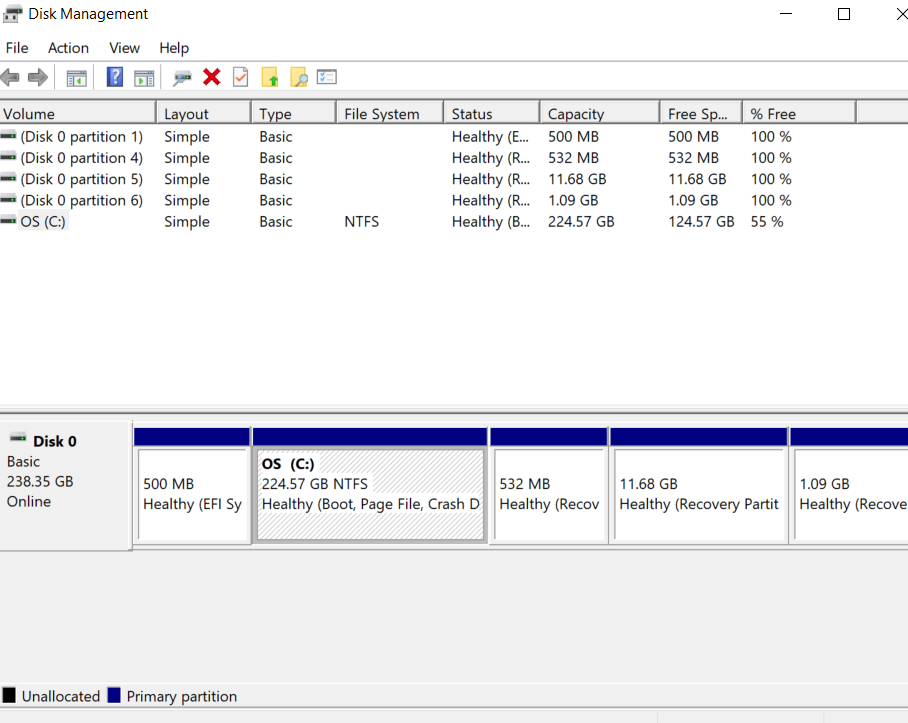
Task: Click the yellow folder up-arrow icon
Action: click(x=270, y=77)
